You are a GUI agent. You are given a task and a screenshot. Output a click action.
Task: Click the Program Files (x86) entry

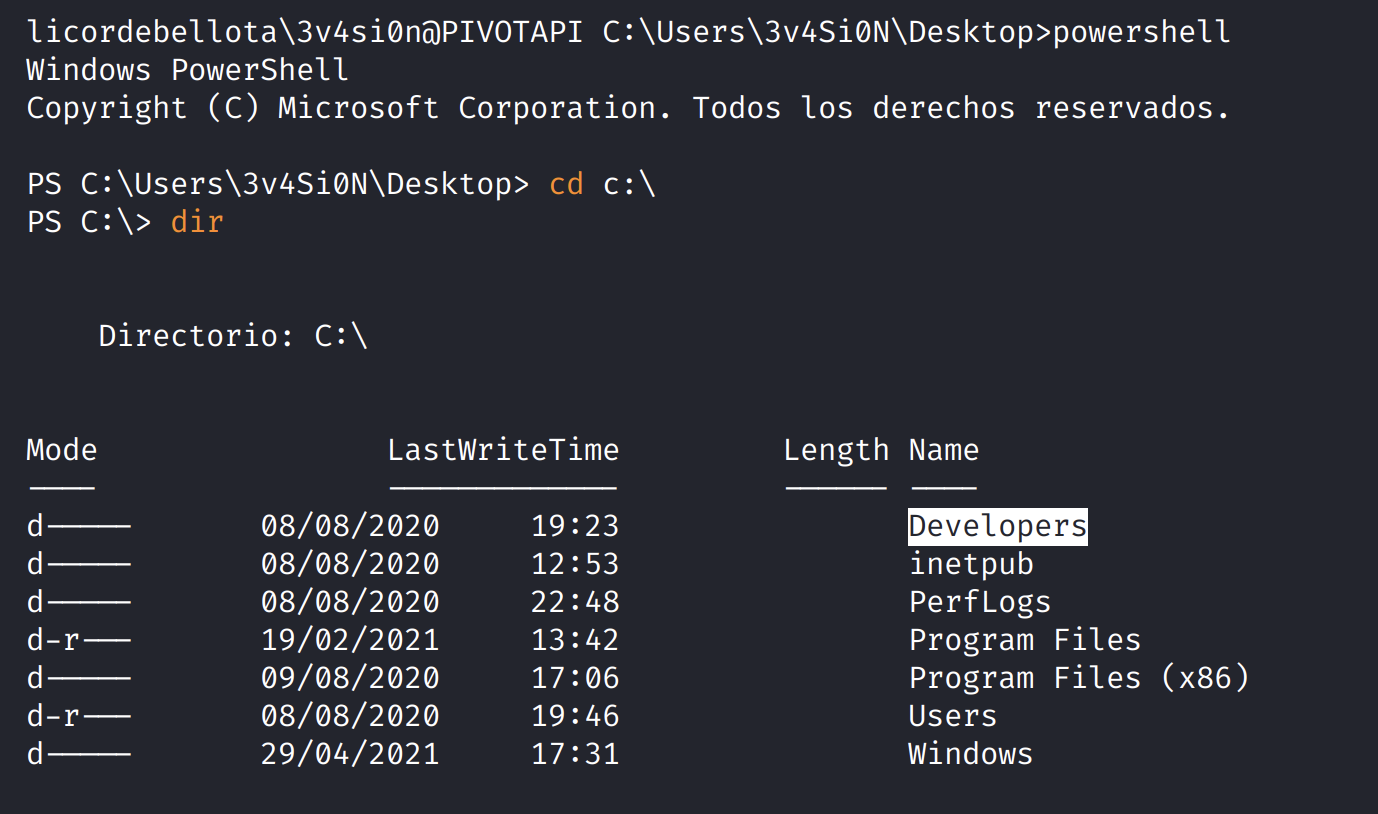pyautogui.click(x=1078, y=678)
